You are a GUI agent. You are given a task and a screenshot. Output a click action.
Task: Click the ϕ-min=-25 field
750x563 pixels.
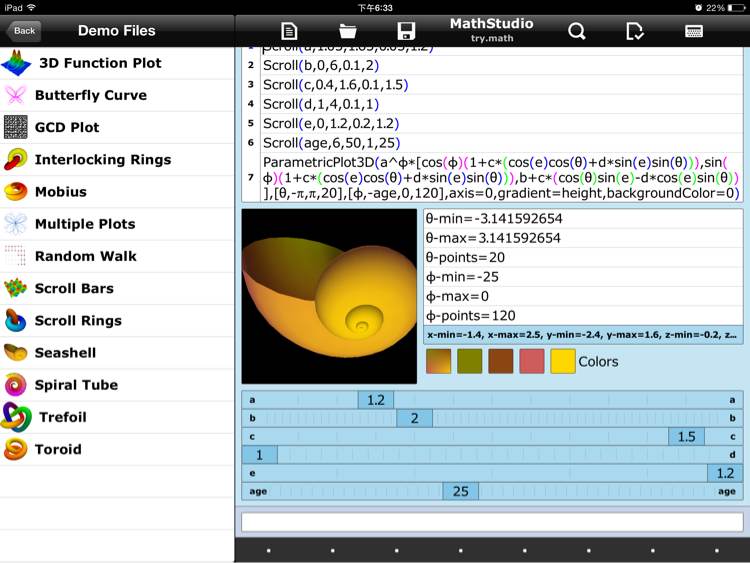click(583, 277)
